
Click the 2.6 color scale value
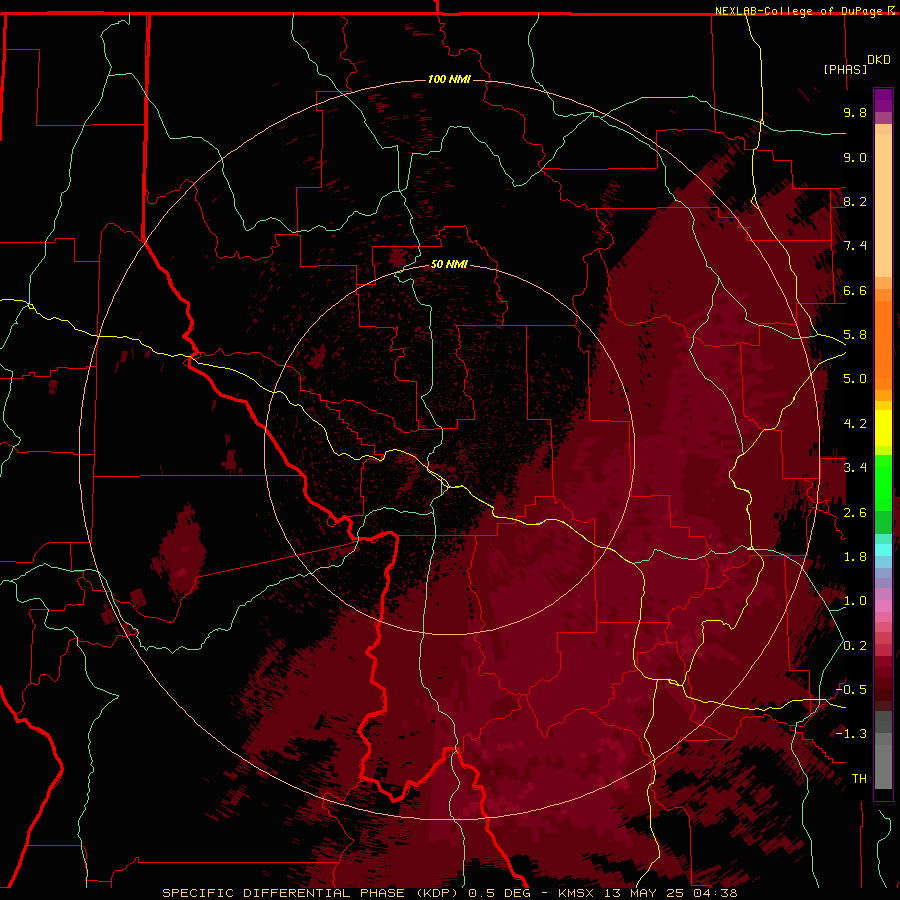855,513
